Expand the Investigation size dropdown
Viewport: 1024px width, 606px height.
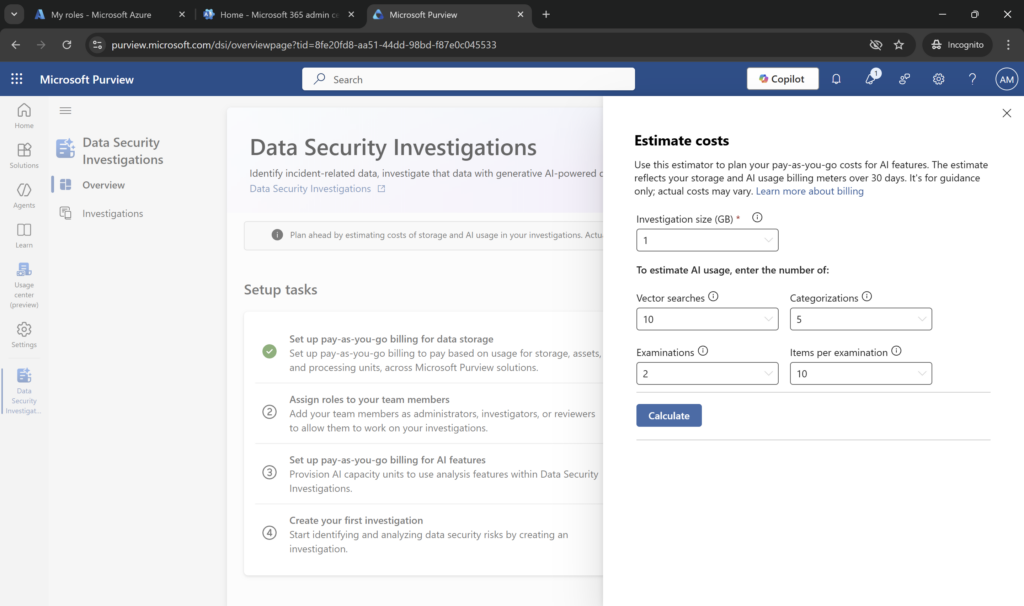pyautogui.click(x=707, y=240)
